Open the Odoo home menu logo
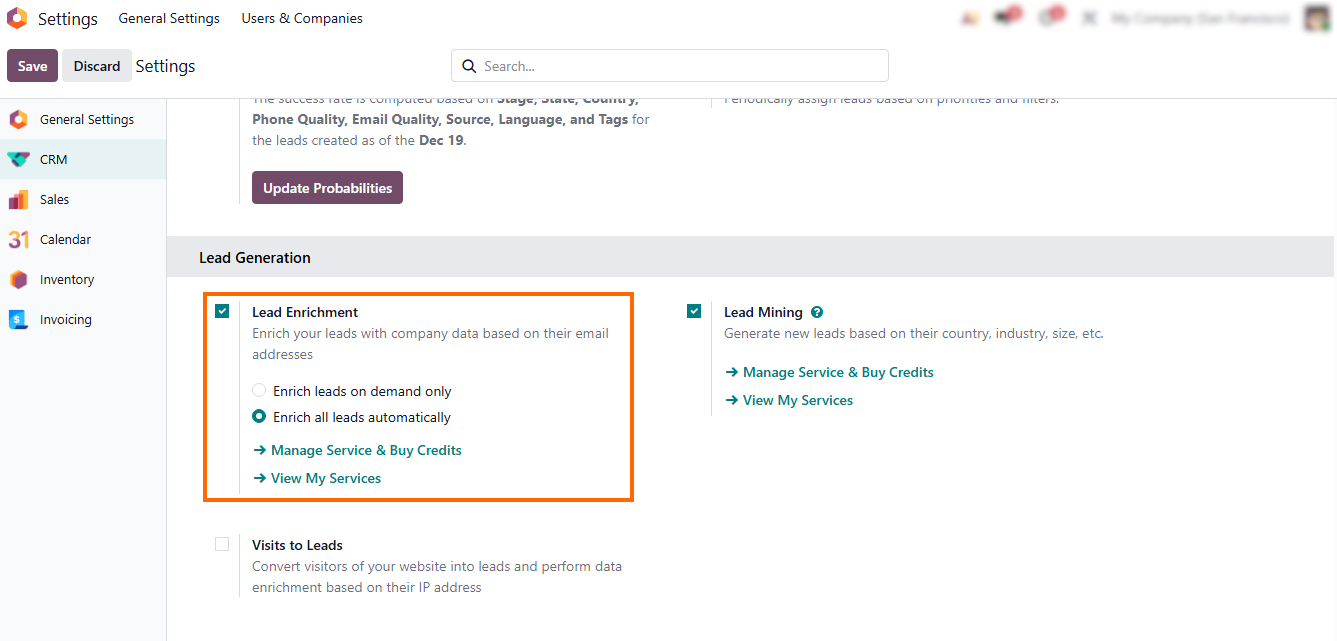The height and width of the screenshot is (641, 1337). [x=17, y=19]
